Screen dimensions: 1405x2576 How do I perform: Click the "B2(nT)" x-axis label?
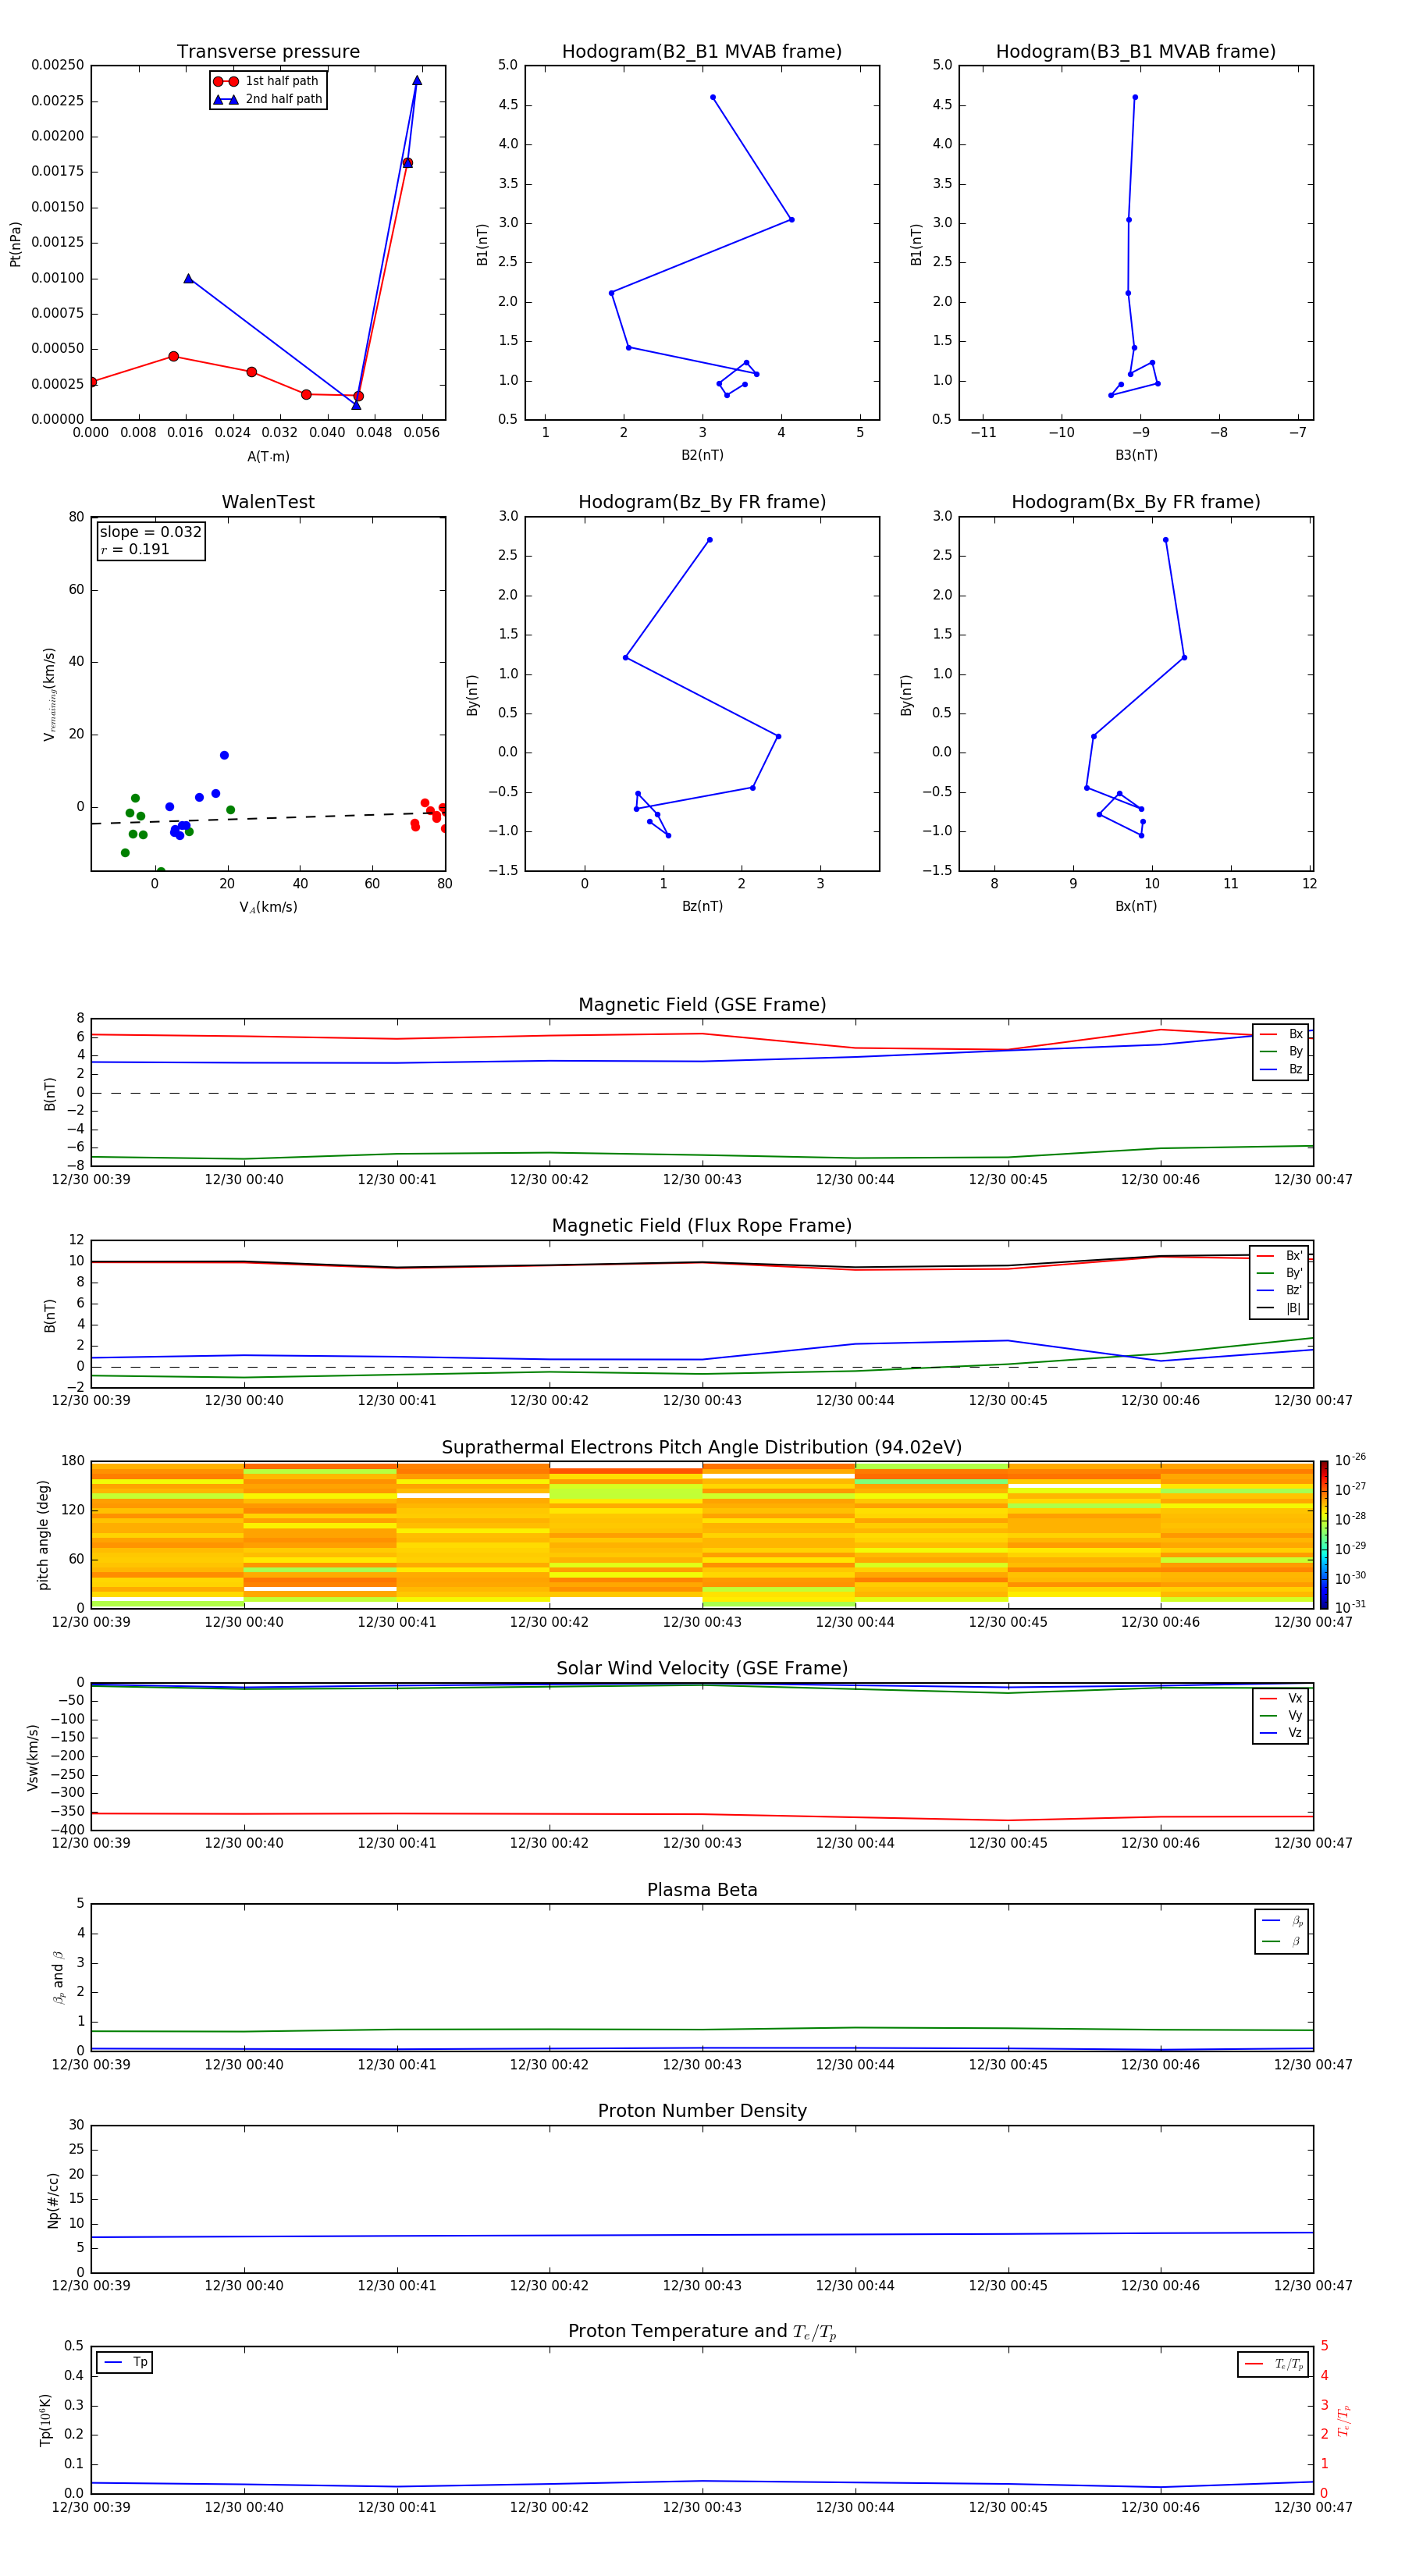(x=702, y=455)
